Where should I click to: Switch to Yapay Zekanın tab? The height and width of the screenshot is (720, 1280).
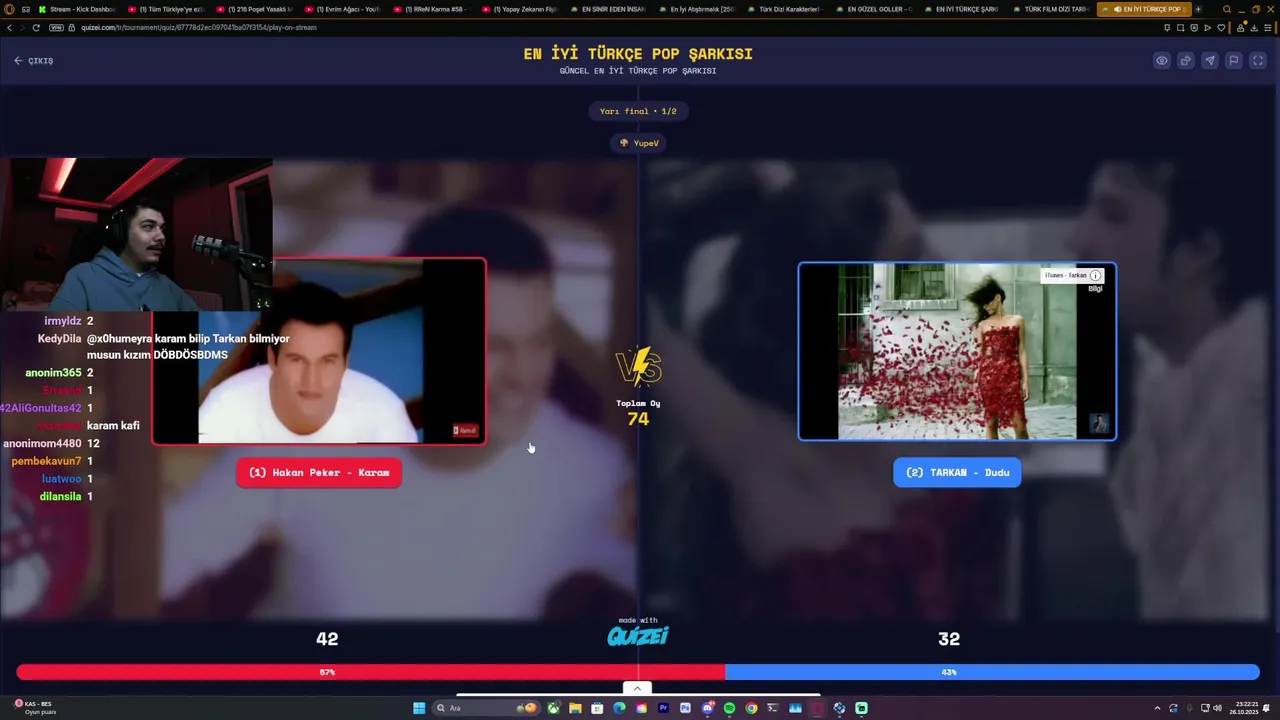pos(518,9)
